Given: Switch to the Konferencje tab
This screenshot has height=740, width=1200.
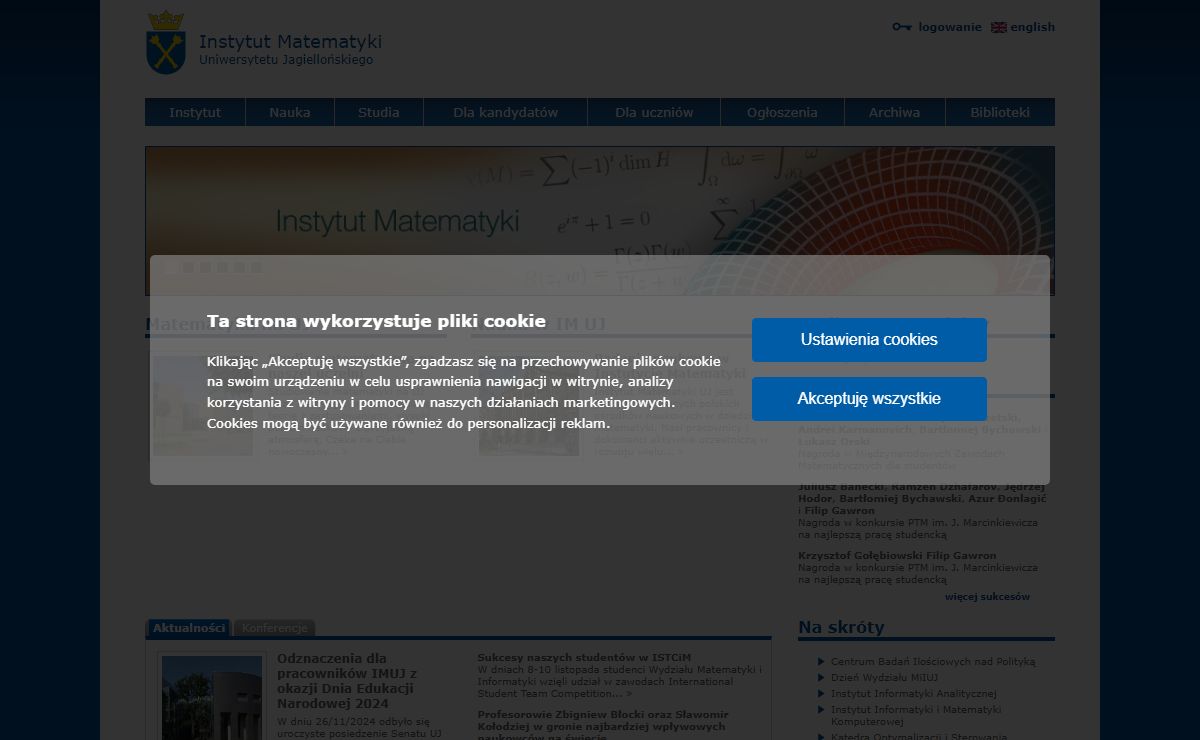Looking at the screenshot, I should point(275,628).
